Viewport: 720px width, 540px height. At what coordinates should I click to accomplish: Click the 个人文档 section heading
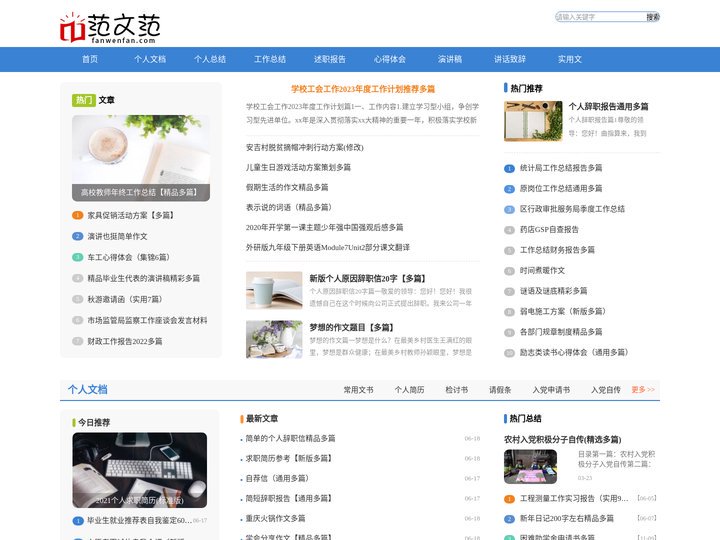coord(88,390)
